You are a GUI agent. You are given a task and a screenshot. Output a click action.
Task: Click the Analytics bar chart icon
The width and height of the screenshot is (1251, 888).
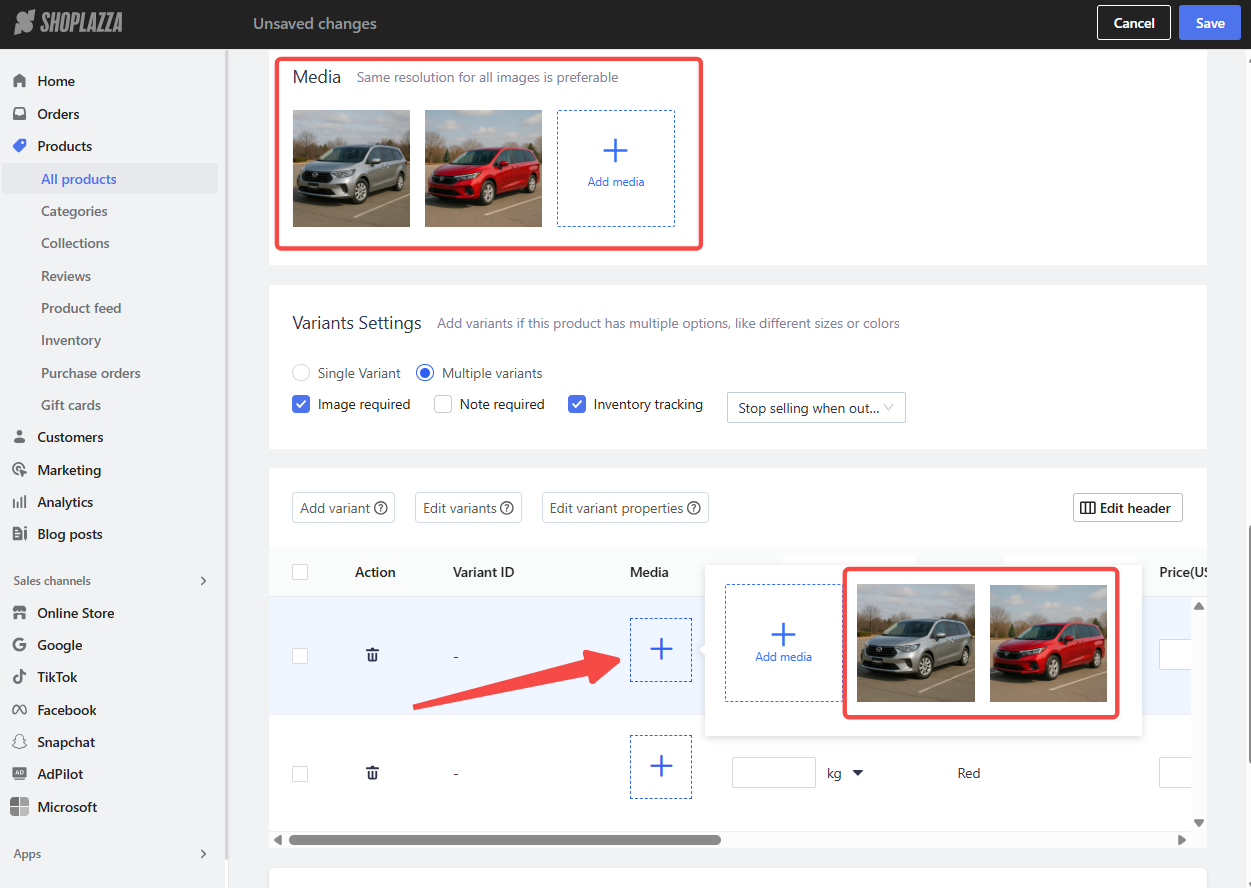[19, 502]
